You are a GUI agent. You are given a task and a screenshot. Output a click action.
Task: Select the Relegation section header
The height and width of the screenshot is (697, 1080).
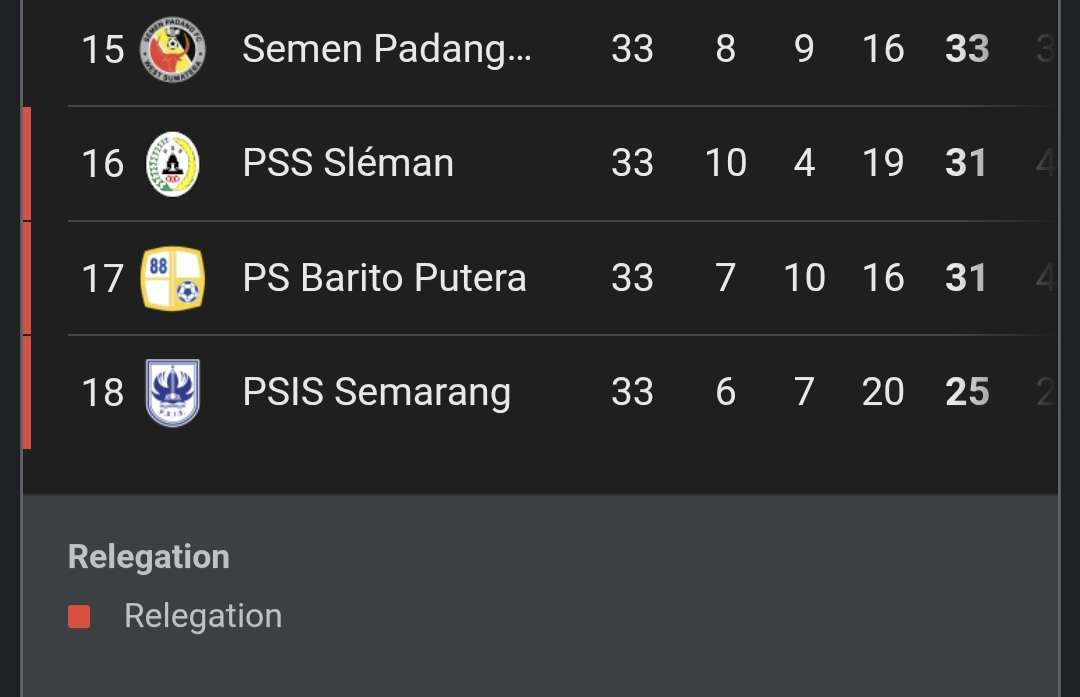pyautogui.click(x=148, y=556)
